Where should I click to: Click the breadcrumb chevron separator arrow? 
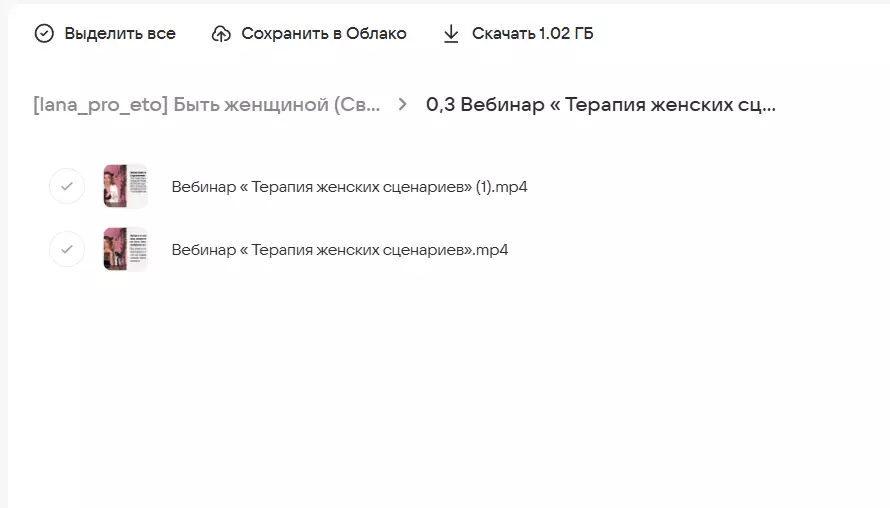[x=403, y=104]
